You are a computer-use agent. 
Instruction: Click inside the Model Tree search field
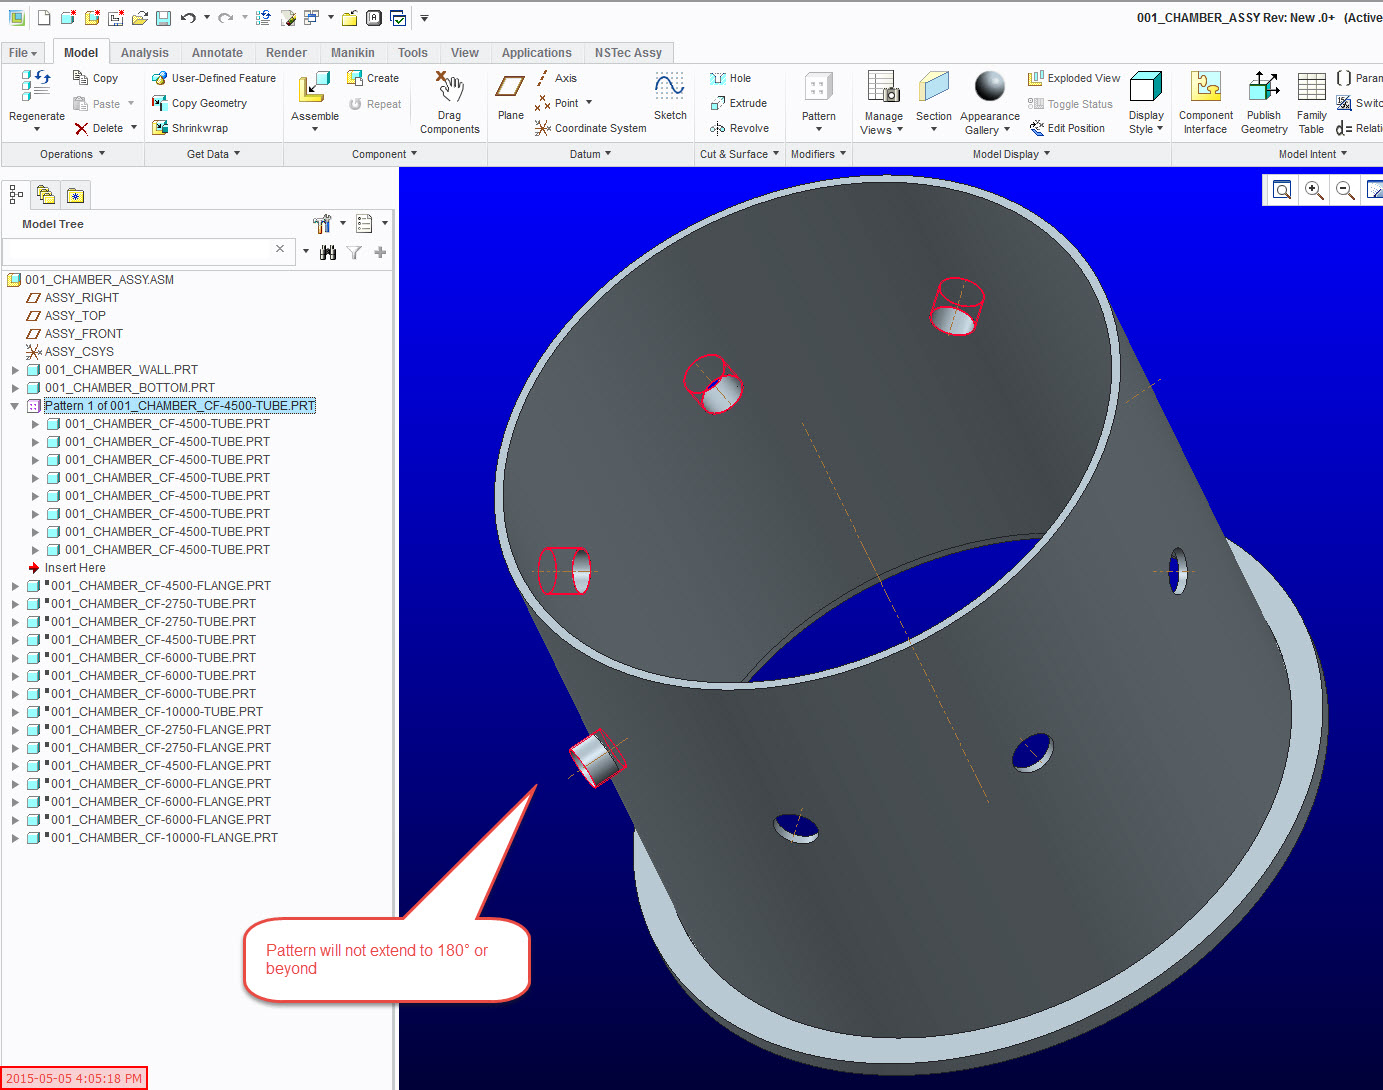tap(137, 251)
